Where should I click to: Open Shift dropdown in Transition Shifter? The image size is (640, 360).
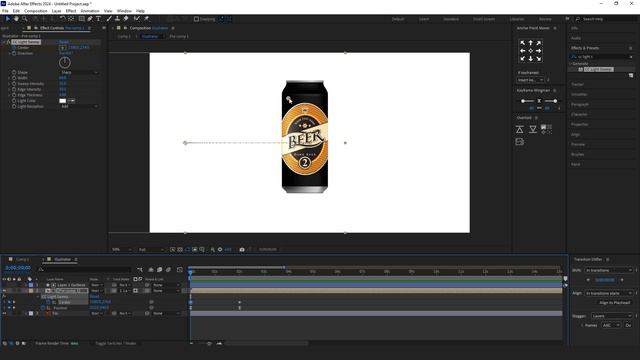click(x=609, y=270)
